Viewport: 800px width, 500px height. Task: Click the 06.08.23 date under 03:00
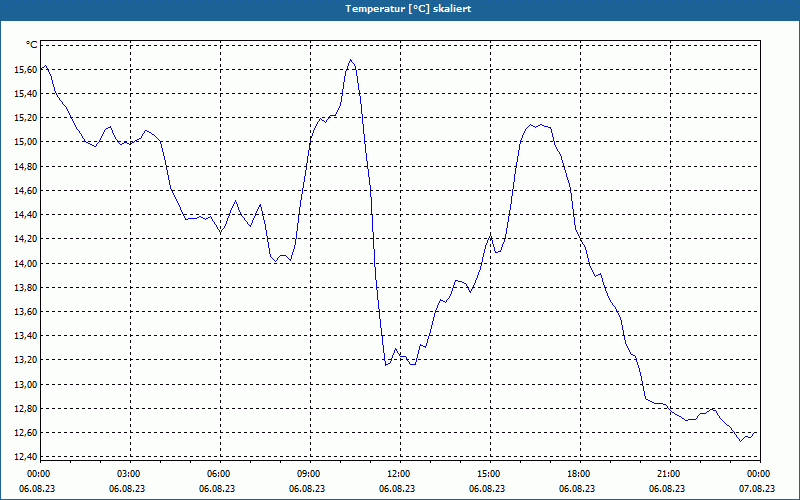pyautogui.click(x=127, y=489)
